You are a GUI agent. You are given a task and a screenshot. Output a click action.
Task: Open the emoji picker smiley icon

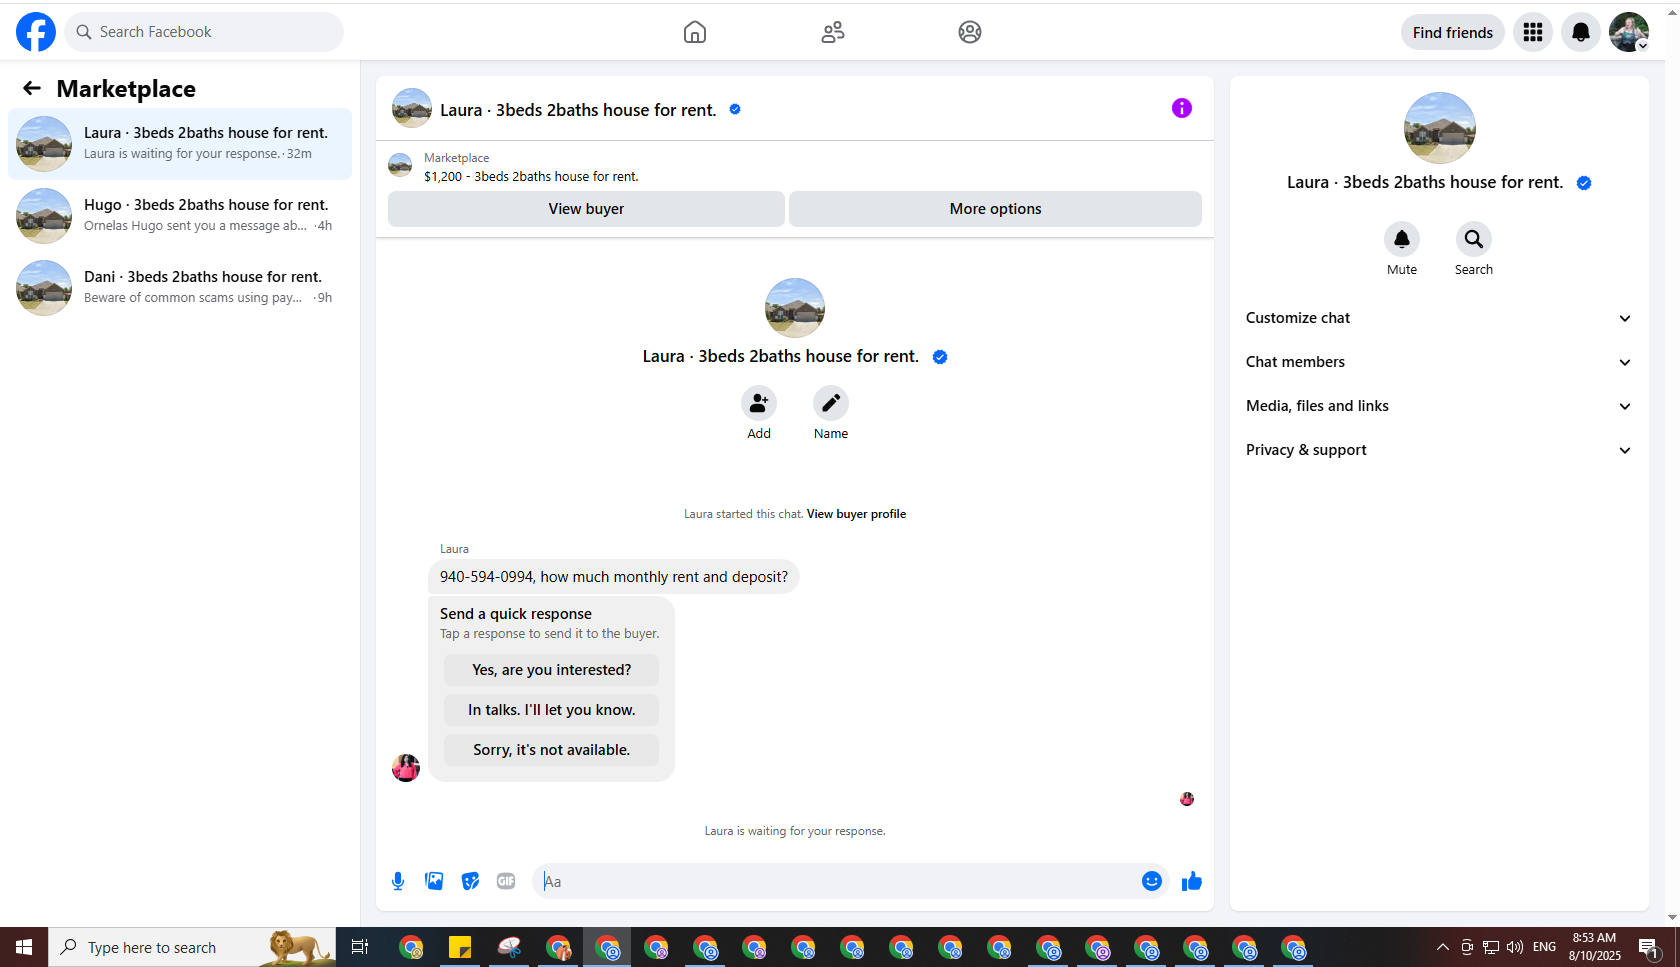click(x=1152, y=881)
